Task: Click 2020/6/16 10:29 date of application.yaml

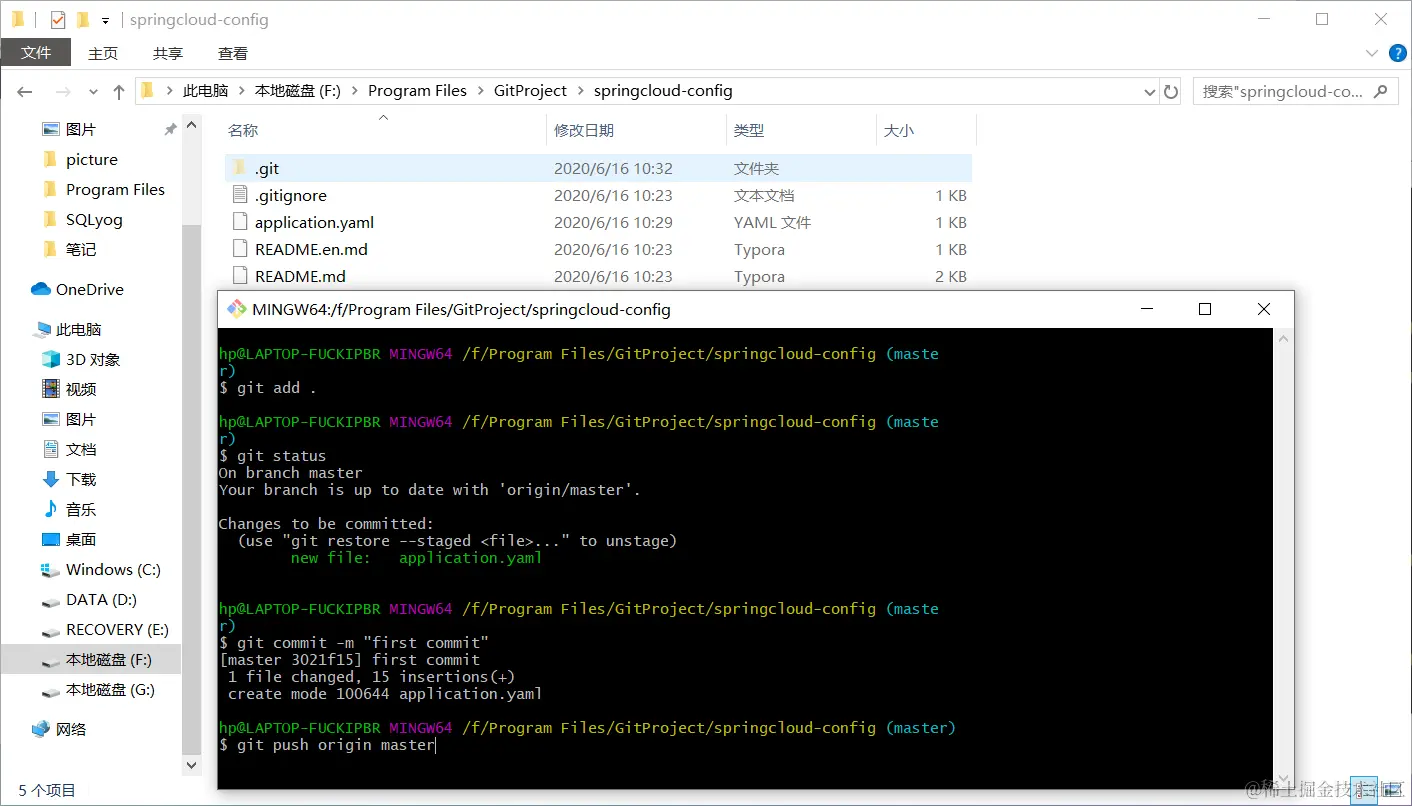Action: click(613, 222)
